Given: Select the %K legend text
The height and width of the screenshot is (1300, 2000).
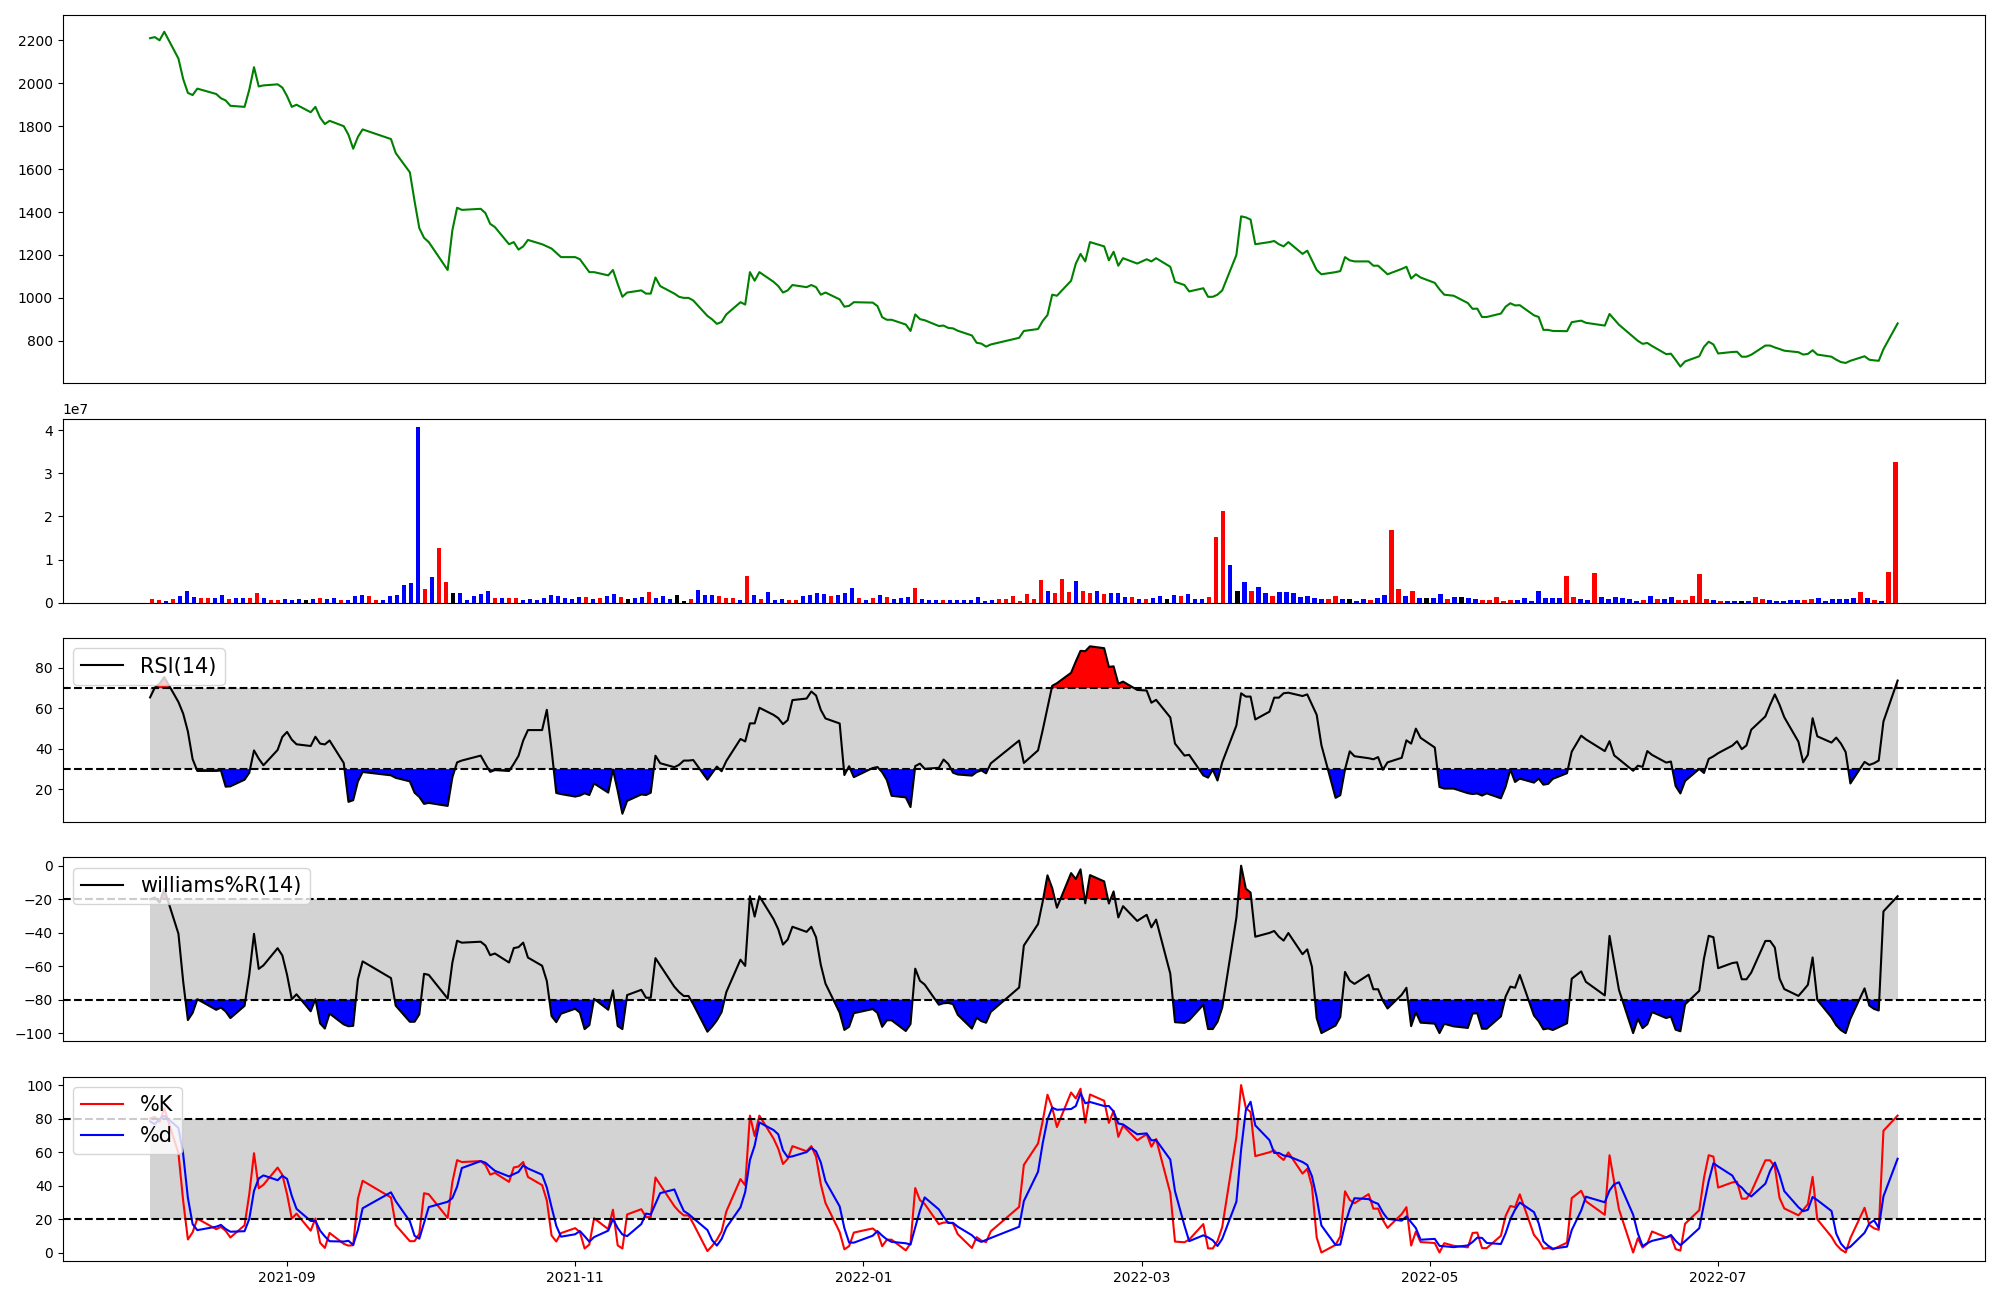Looking at the screenshot, I should pos(156,1104).
